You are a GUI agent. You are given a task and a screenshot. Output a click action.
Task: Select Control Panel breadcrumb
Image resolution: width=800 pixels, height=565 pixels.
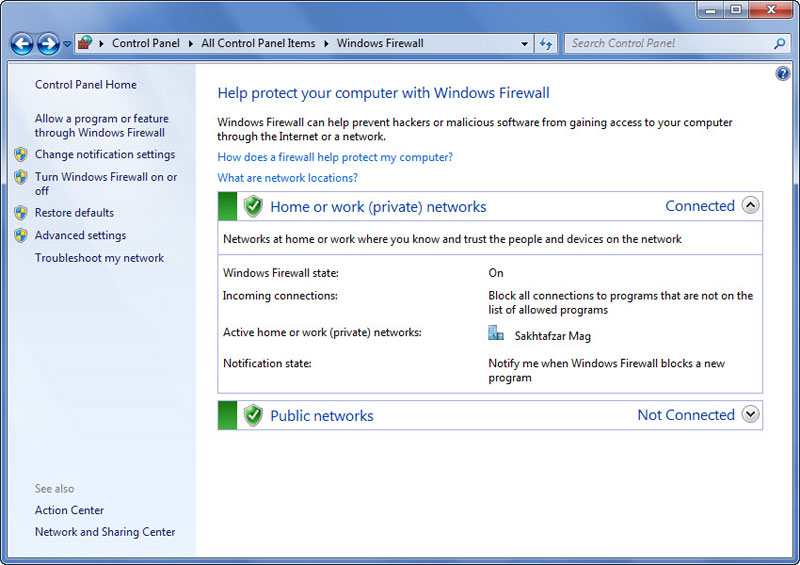(145, 43)
